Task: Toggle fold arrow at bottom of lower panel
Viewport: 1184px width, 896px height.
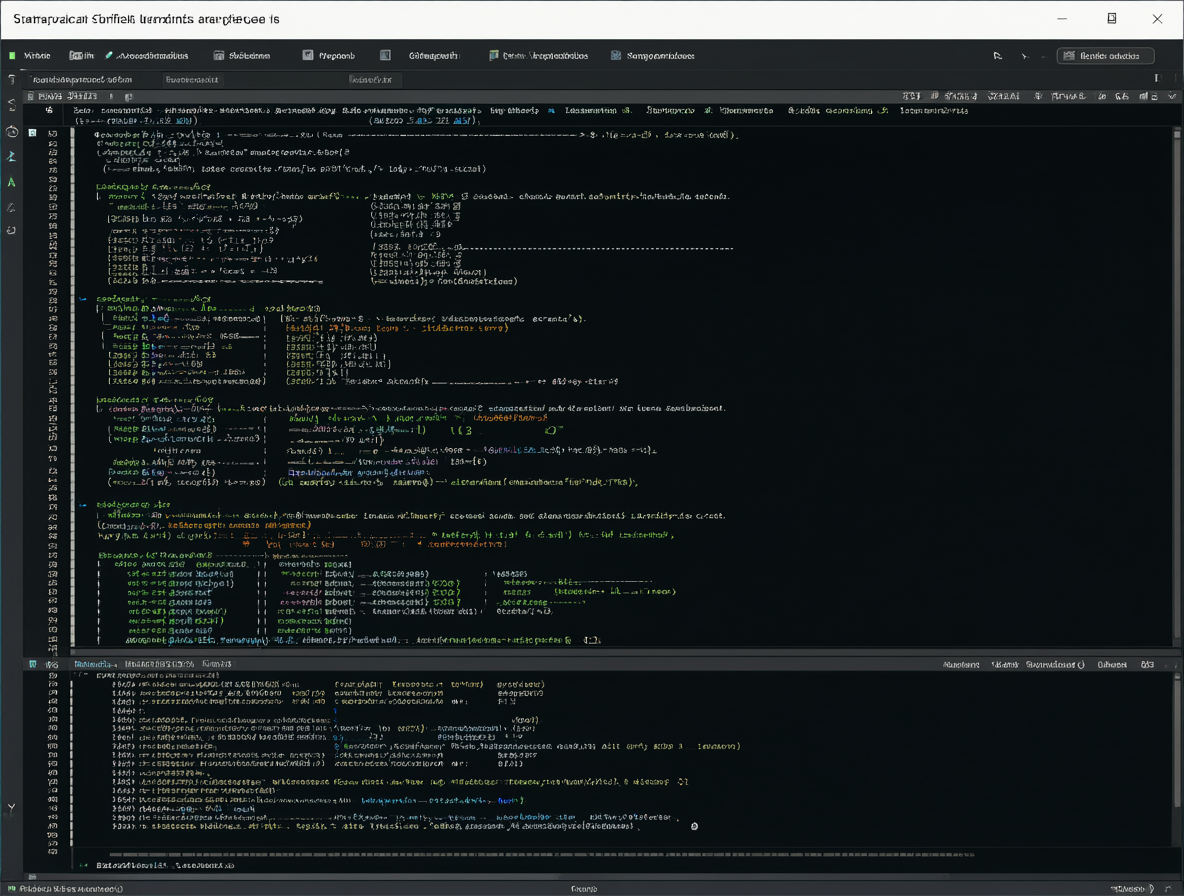Action: point(83,866)
